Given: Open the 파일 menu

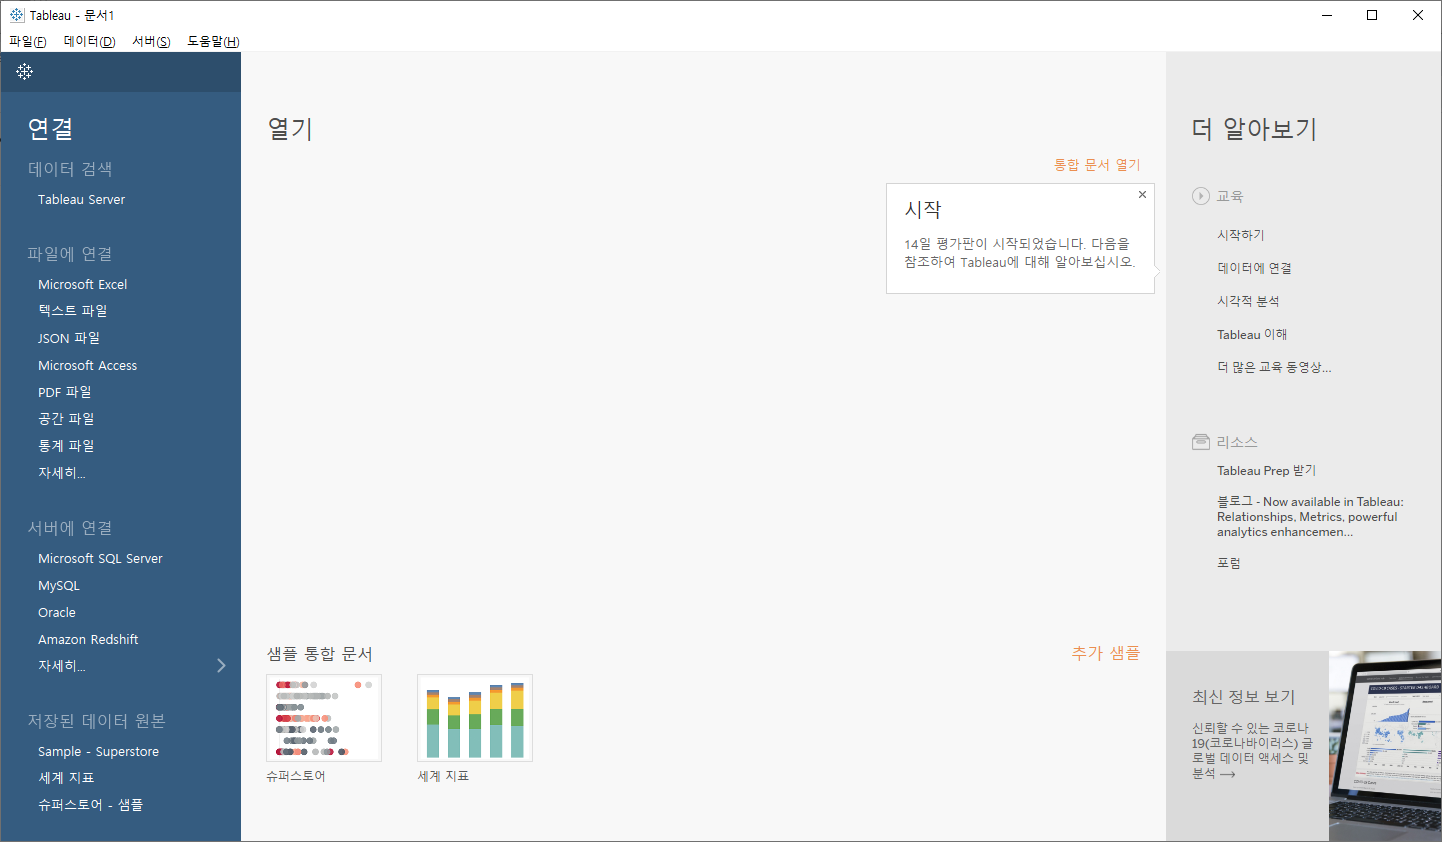Looking at the screenshot, I should click(28, 41).
